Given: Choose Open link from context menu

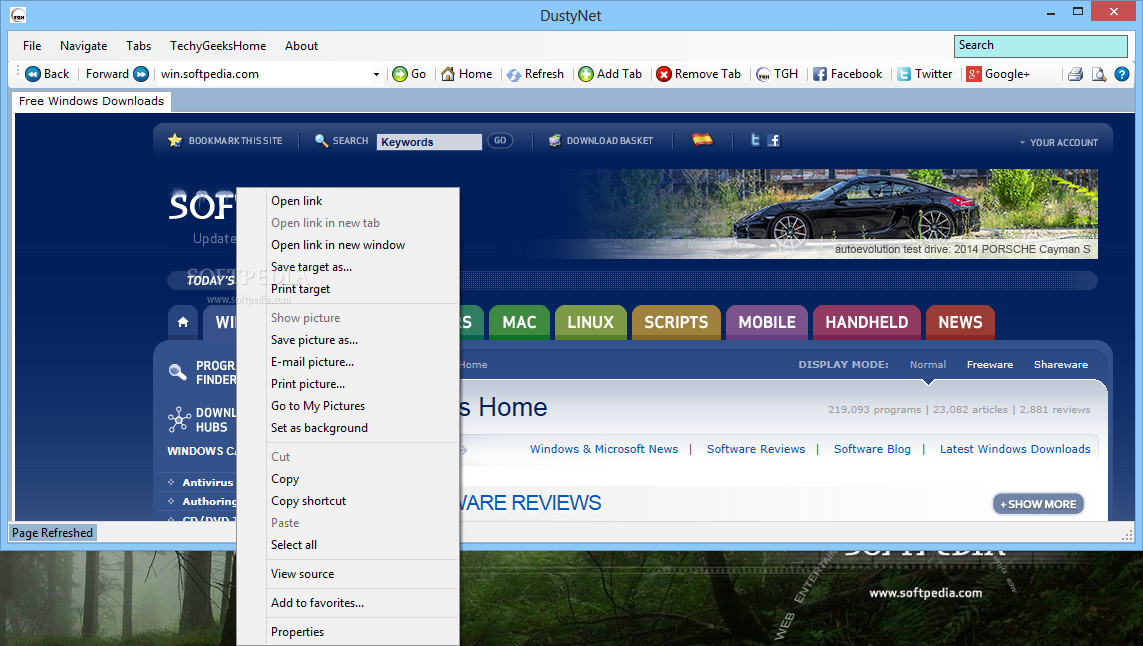Looking at the screenshot, I should 348,201.
